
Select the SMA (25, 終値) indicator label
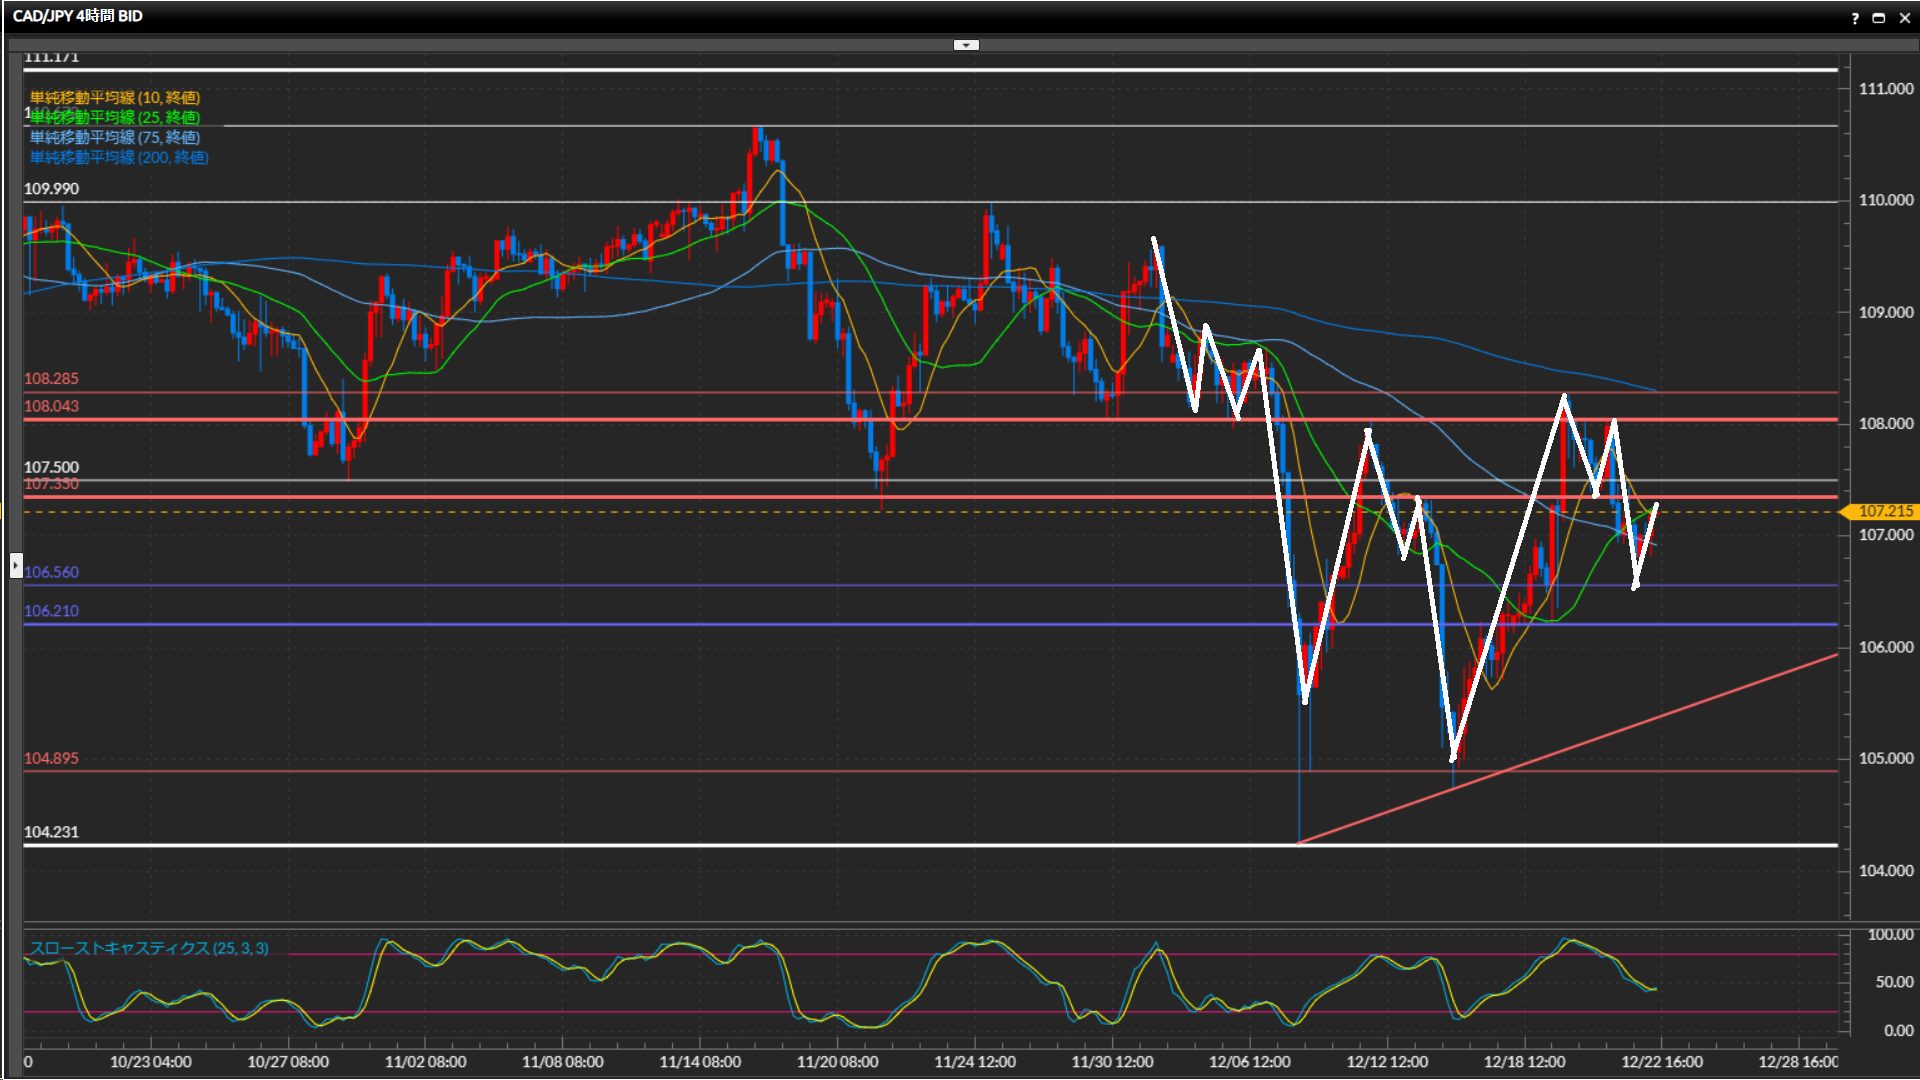tap(115, 117)
